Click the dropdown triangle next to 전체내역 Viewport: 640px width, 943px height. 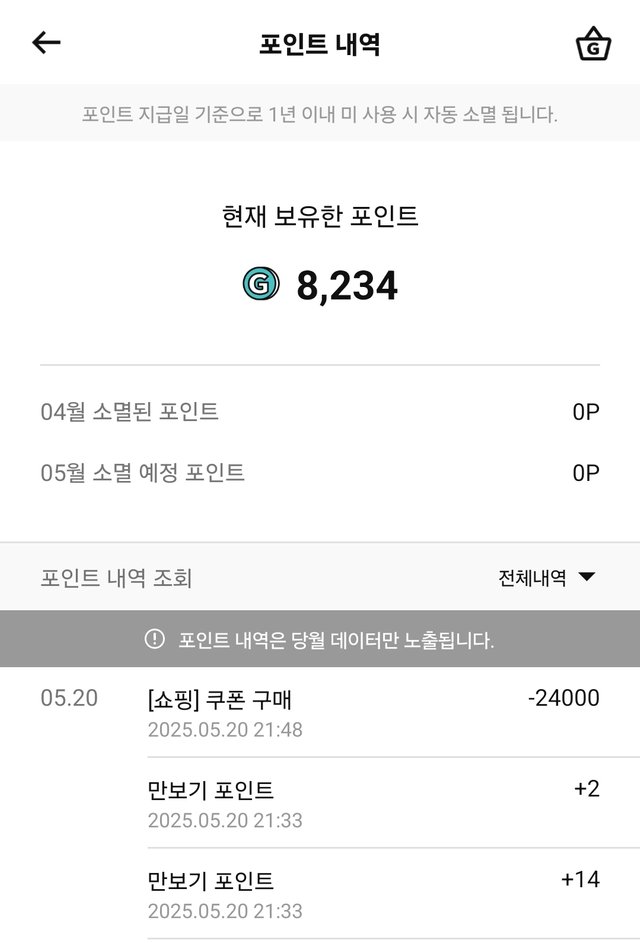click(x=586, y=577)
